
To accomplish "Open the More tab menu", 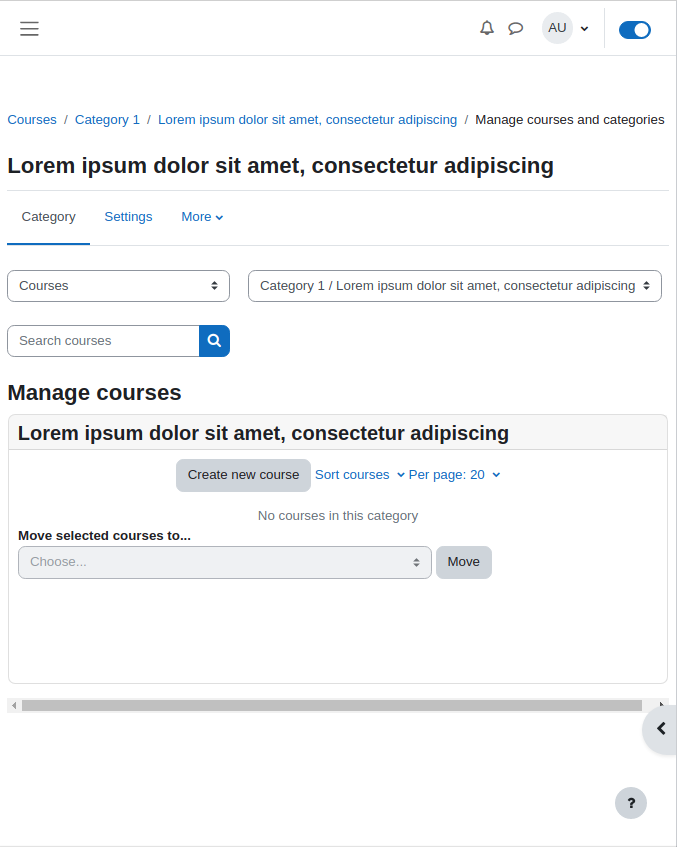I will 202,217.
